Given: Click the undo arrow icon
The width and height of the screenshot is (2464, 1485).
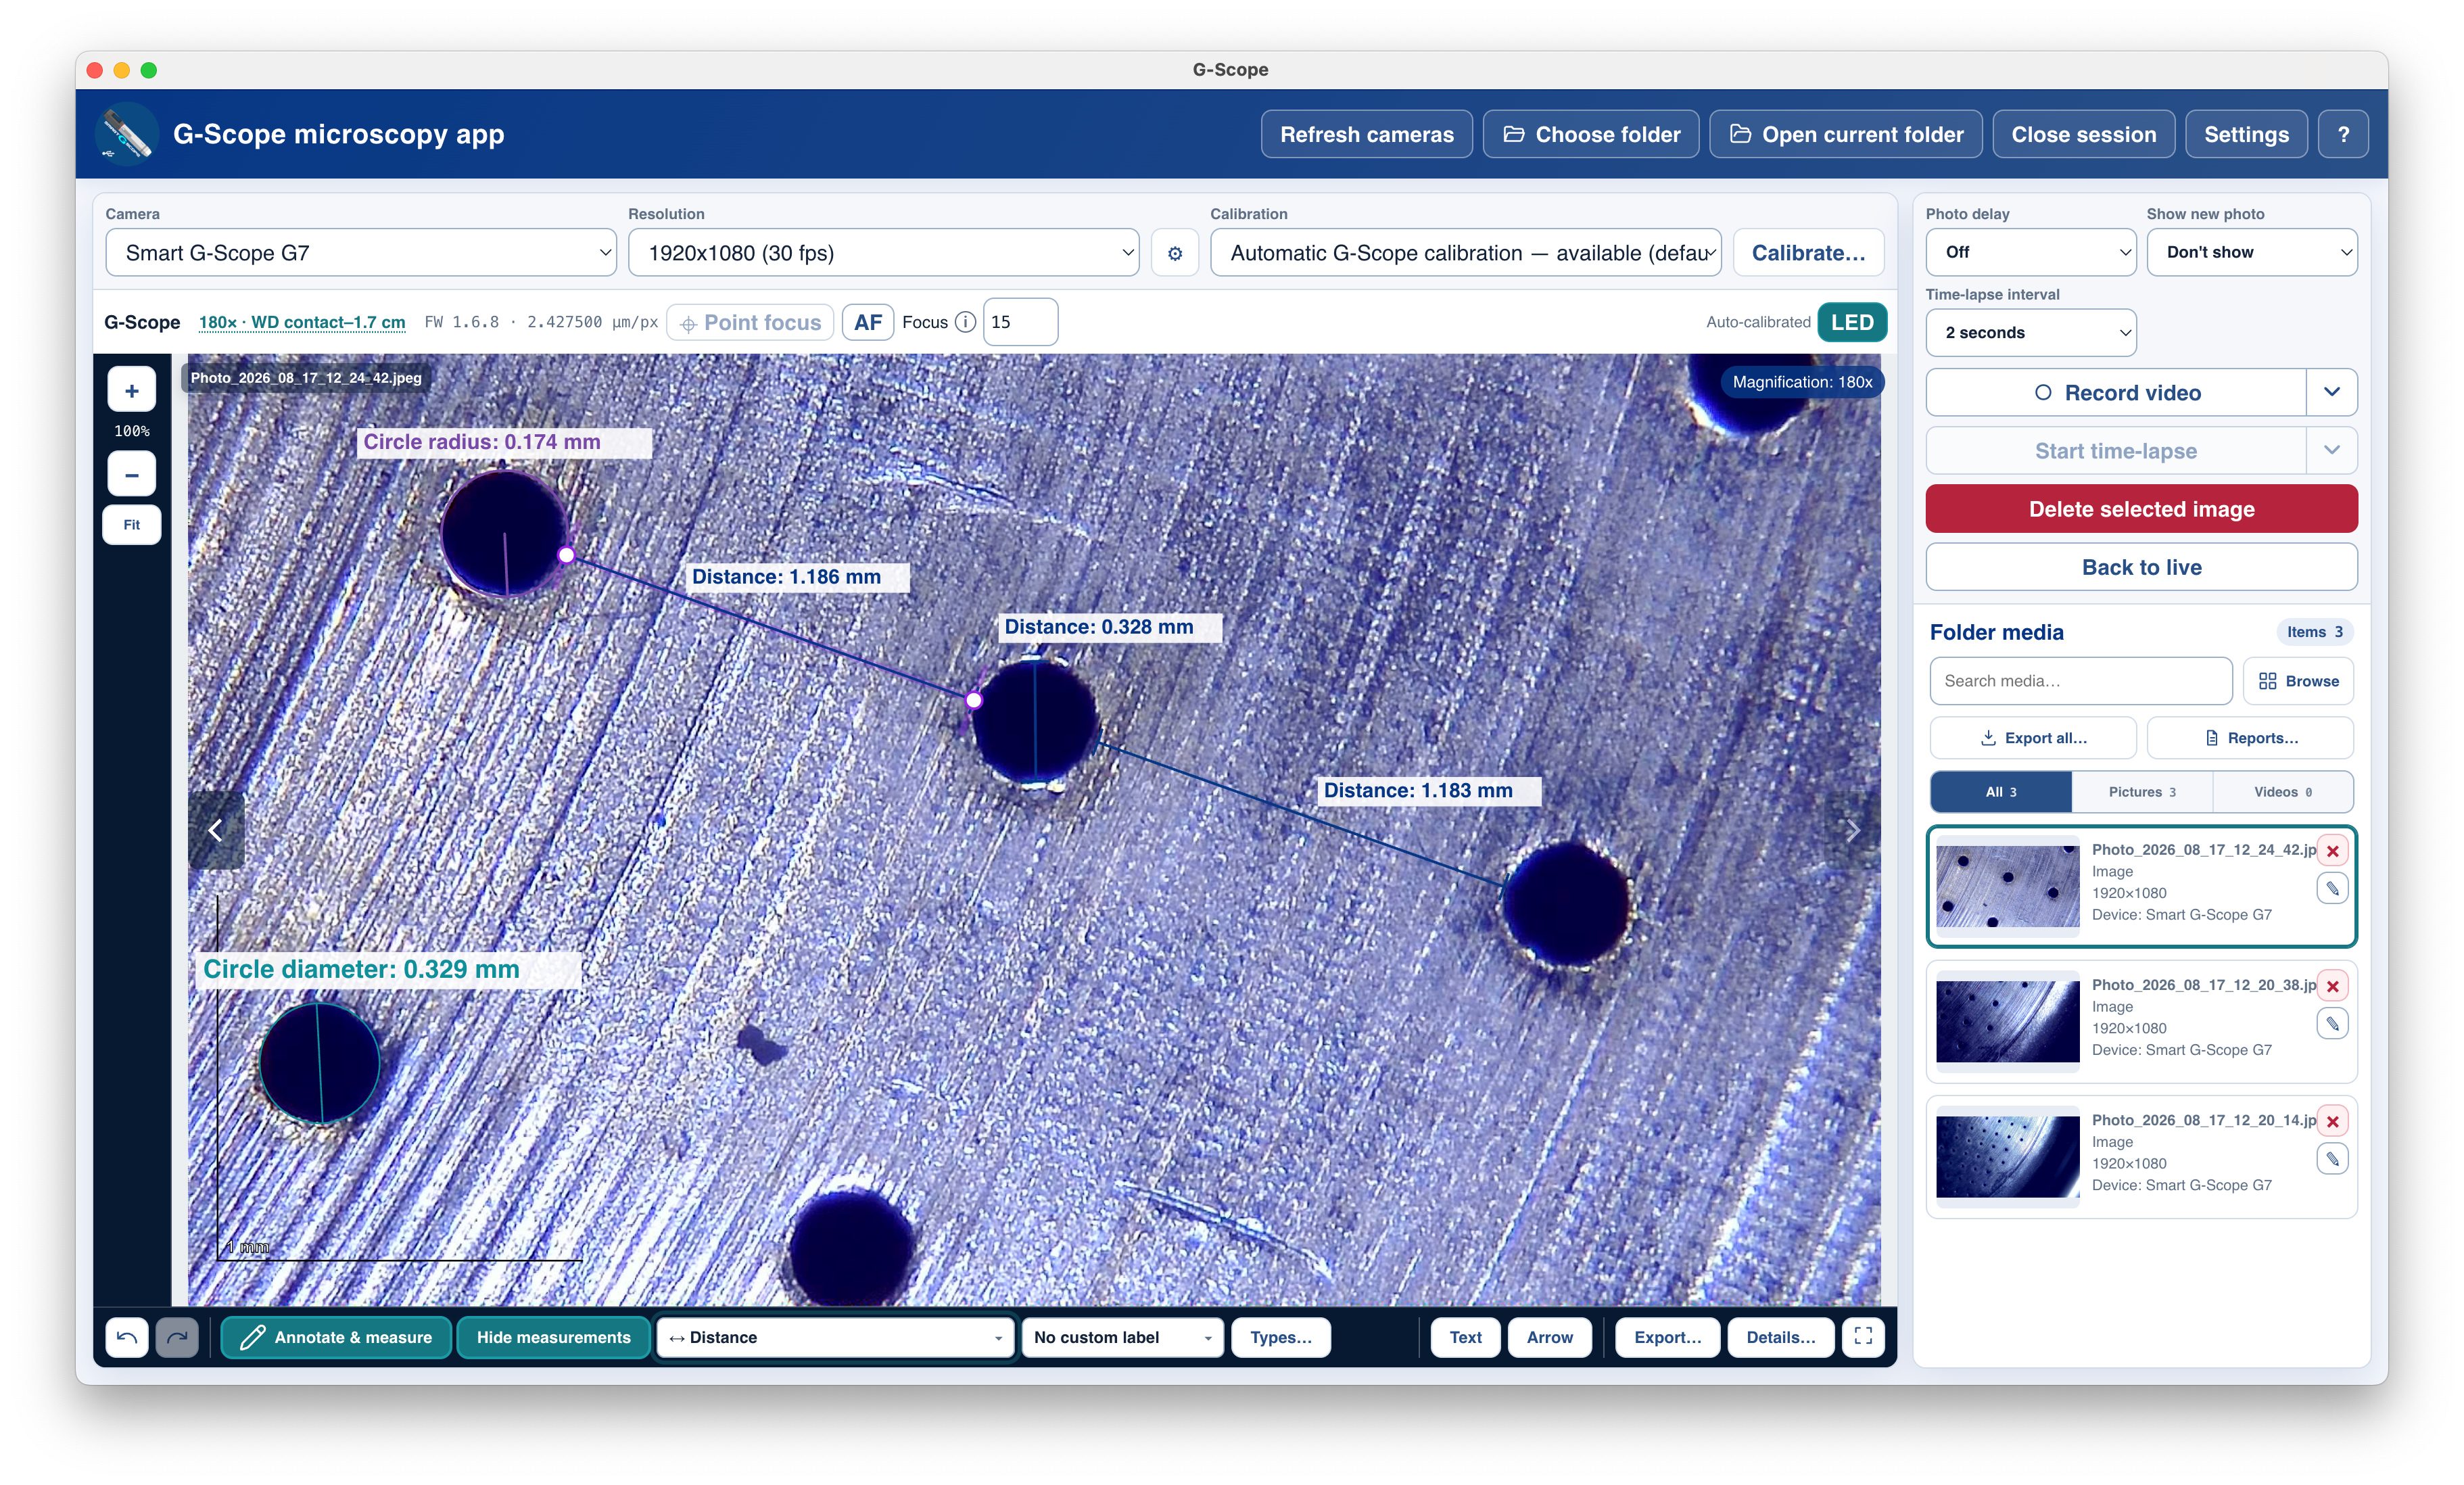Looking at the screenshot, I should (x=127, y=1337).
